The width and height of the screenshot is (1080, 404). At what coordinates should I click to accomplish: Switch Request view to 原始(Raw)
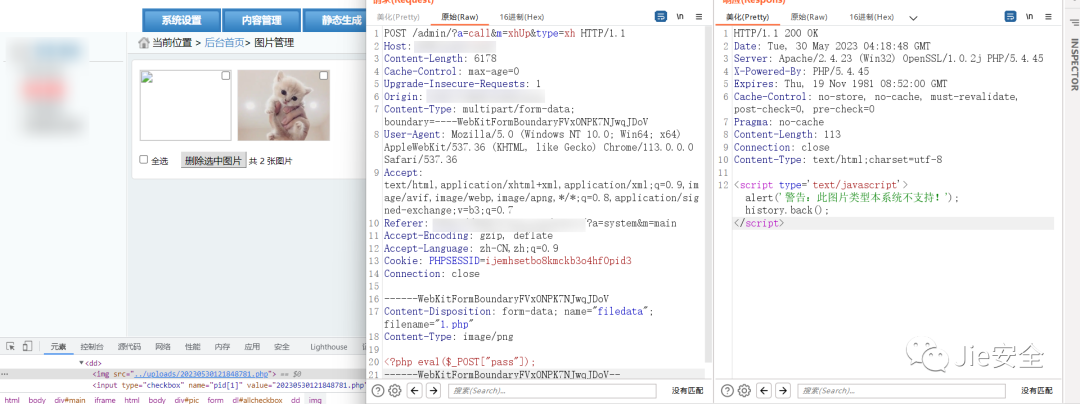[x=460, y=17]
